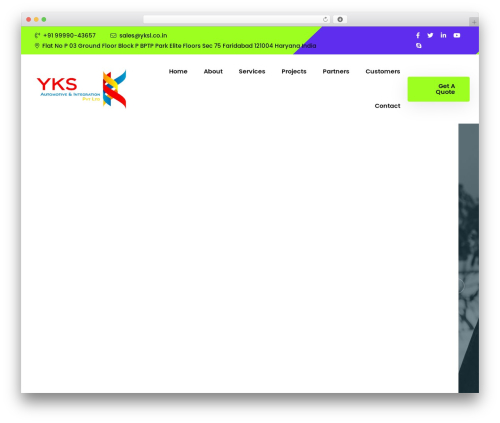Image resolution: width=500 pixels, height=423 pixels.
Task: Click the YKS Automotive & Integration logo
Action: [x=81, y=89]
